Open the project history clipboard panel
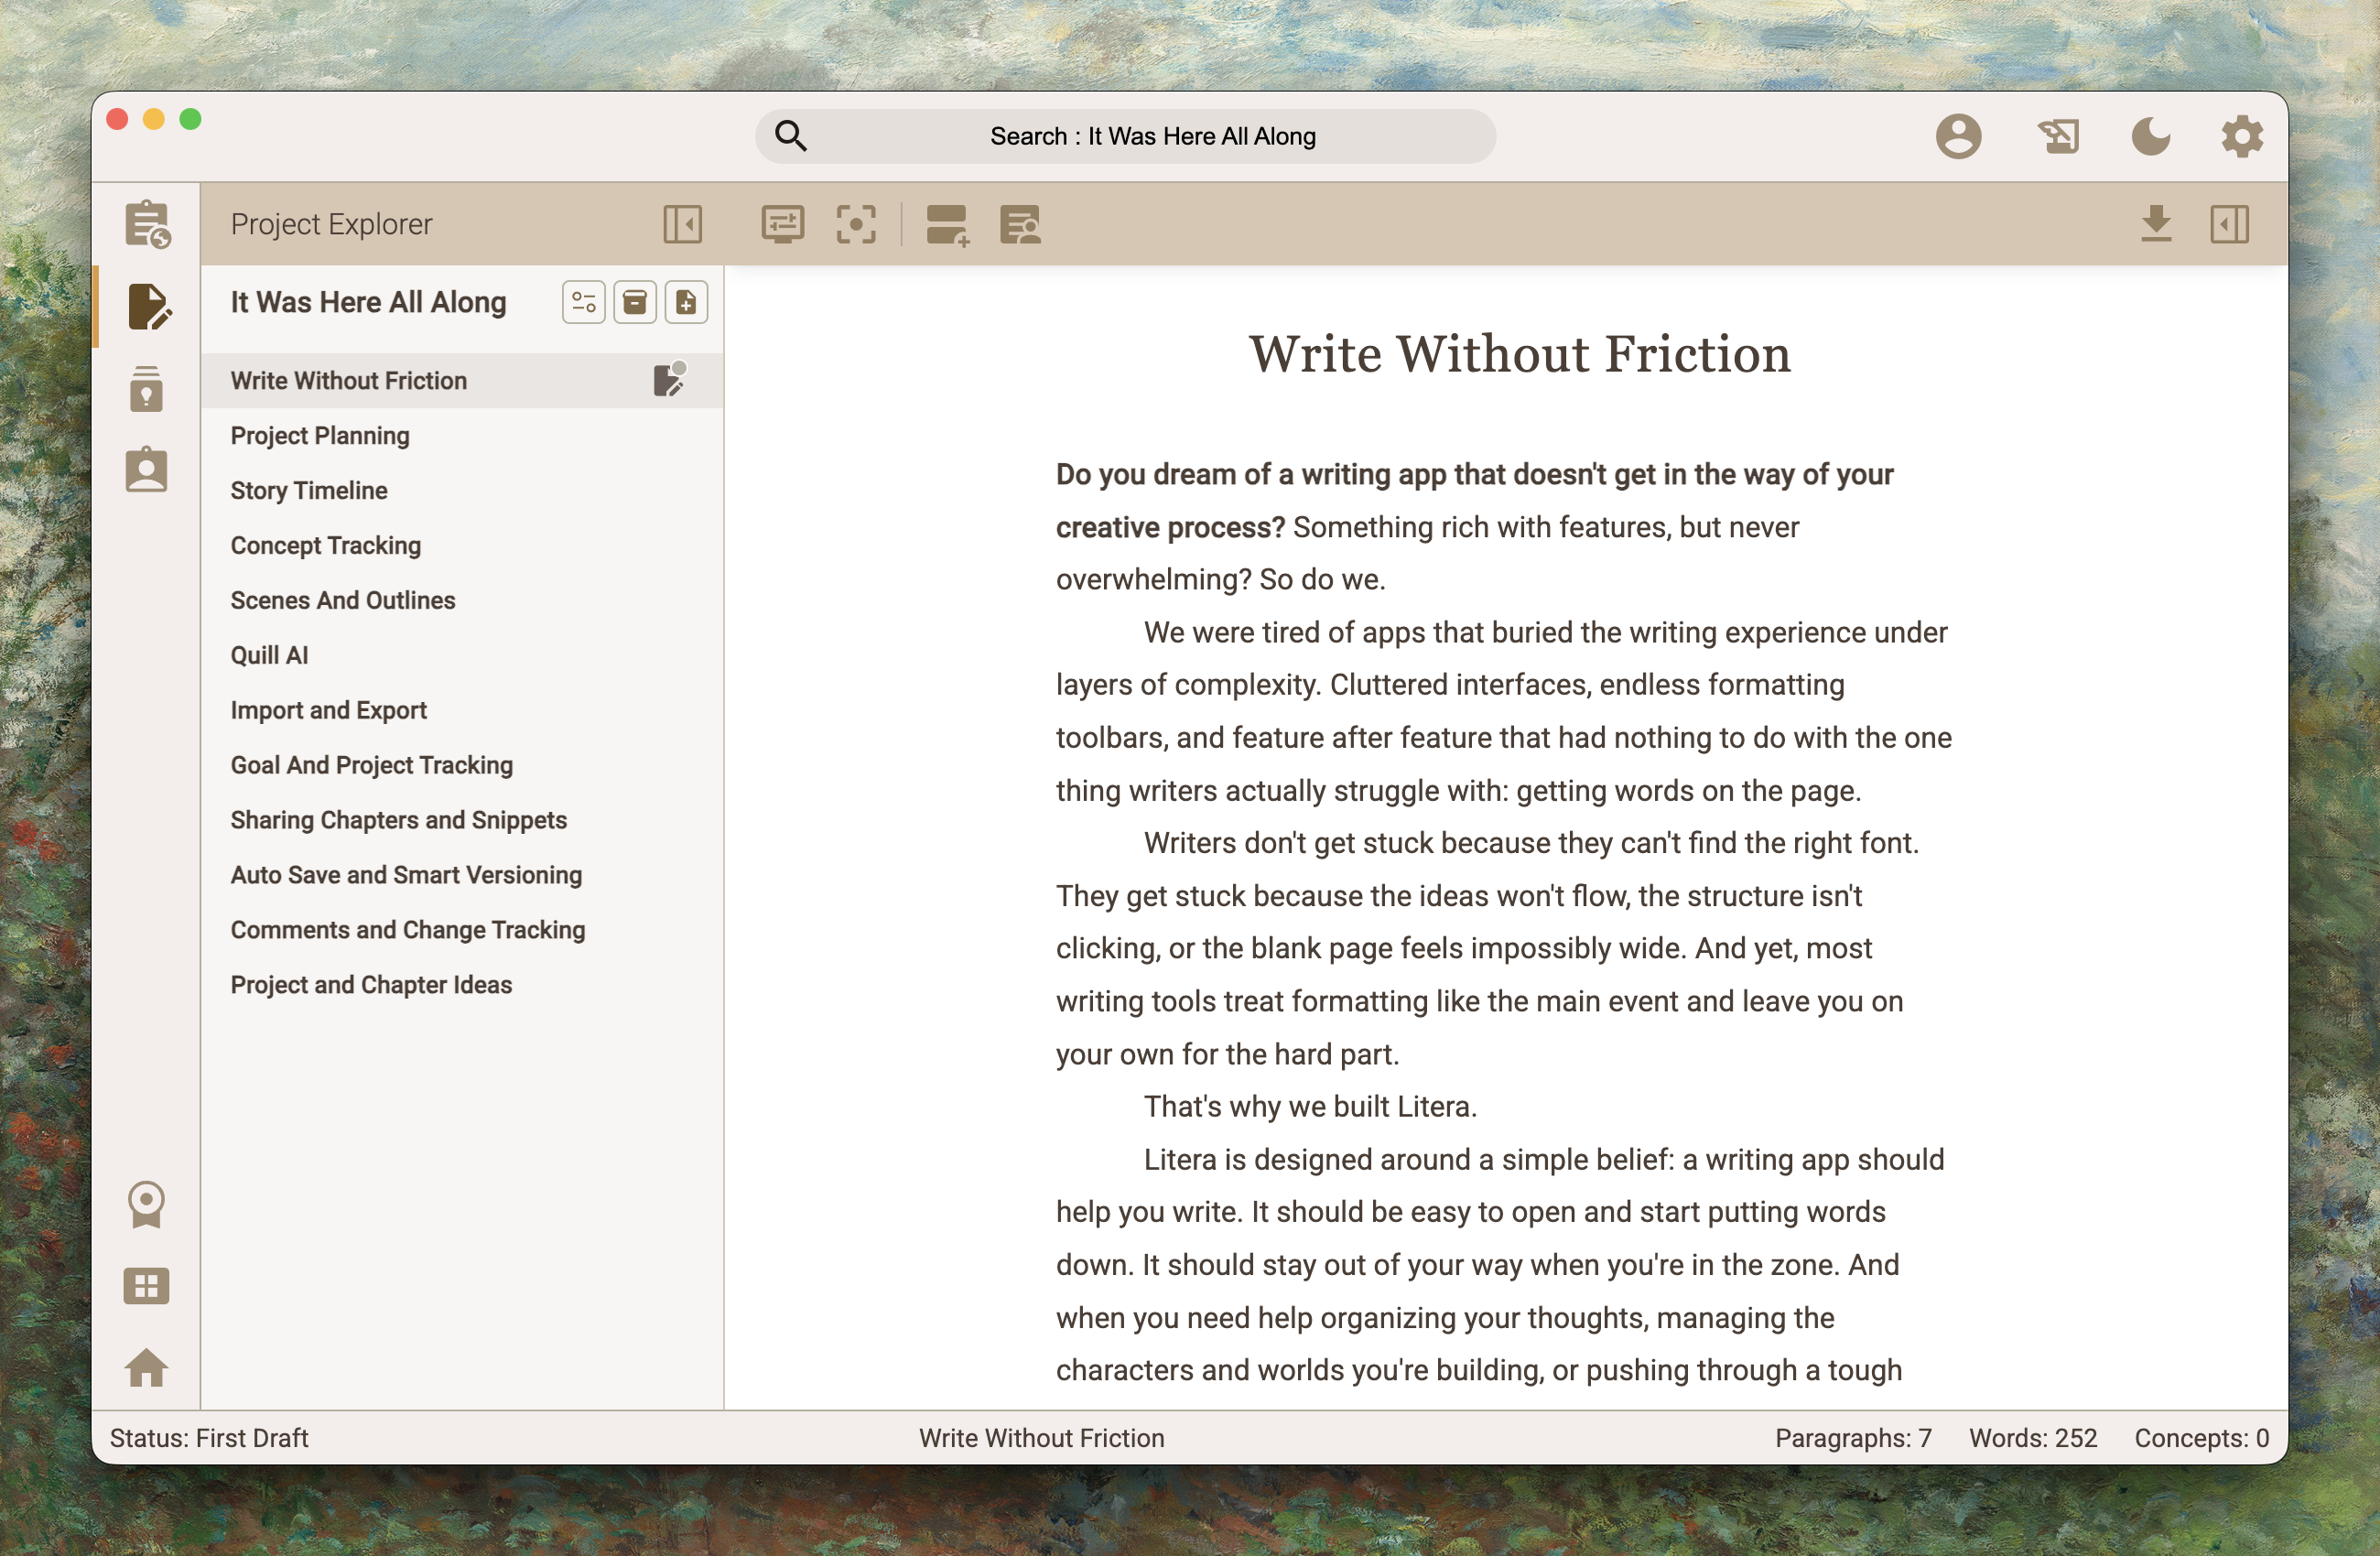 coord(147,225)
